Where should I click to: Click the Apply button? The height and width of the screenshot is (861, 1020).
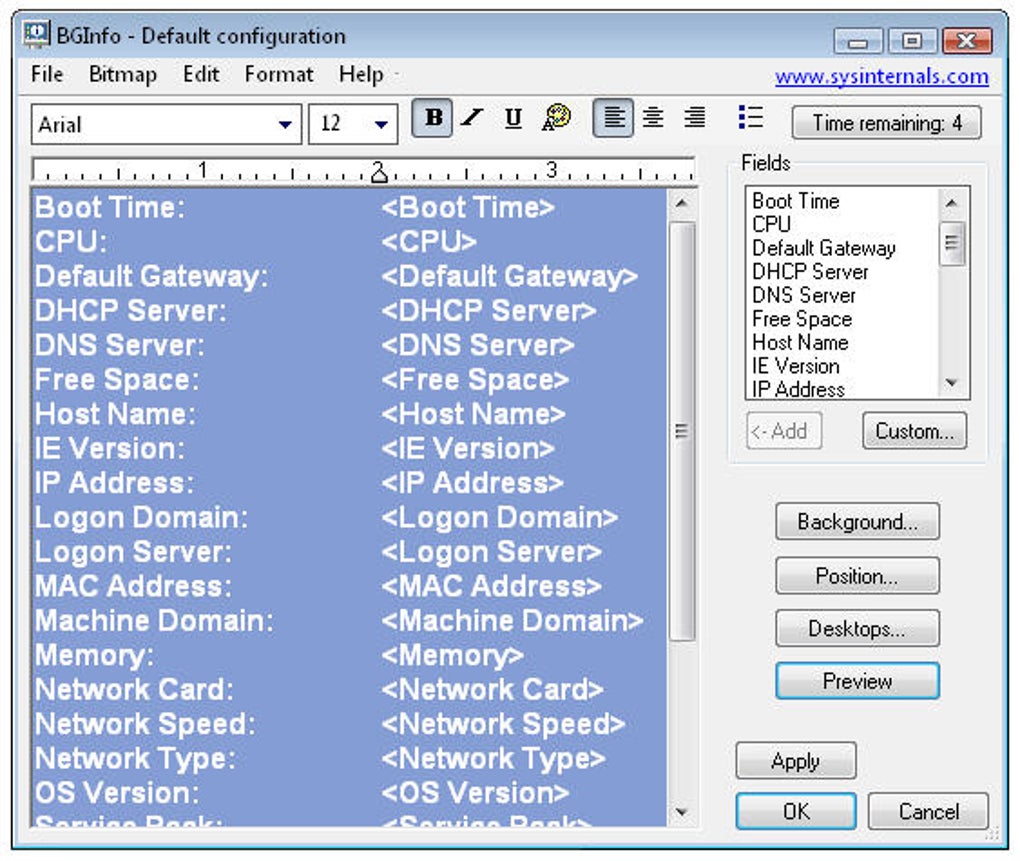click(x=796, y=761)
